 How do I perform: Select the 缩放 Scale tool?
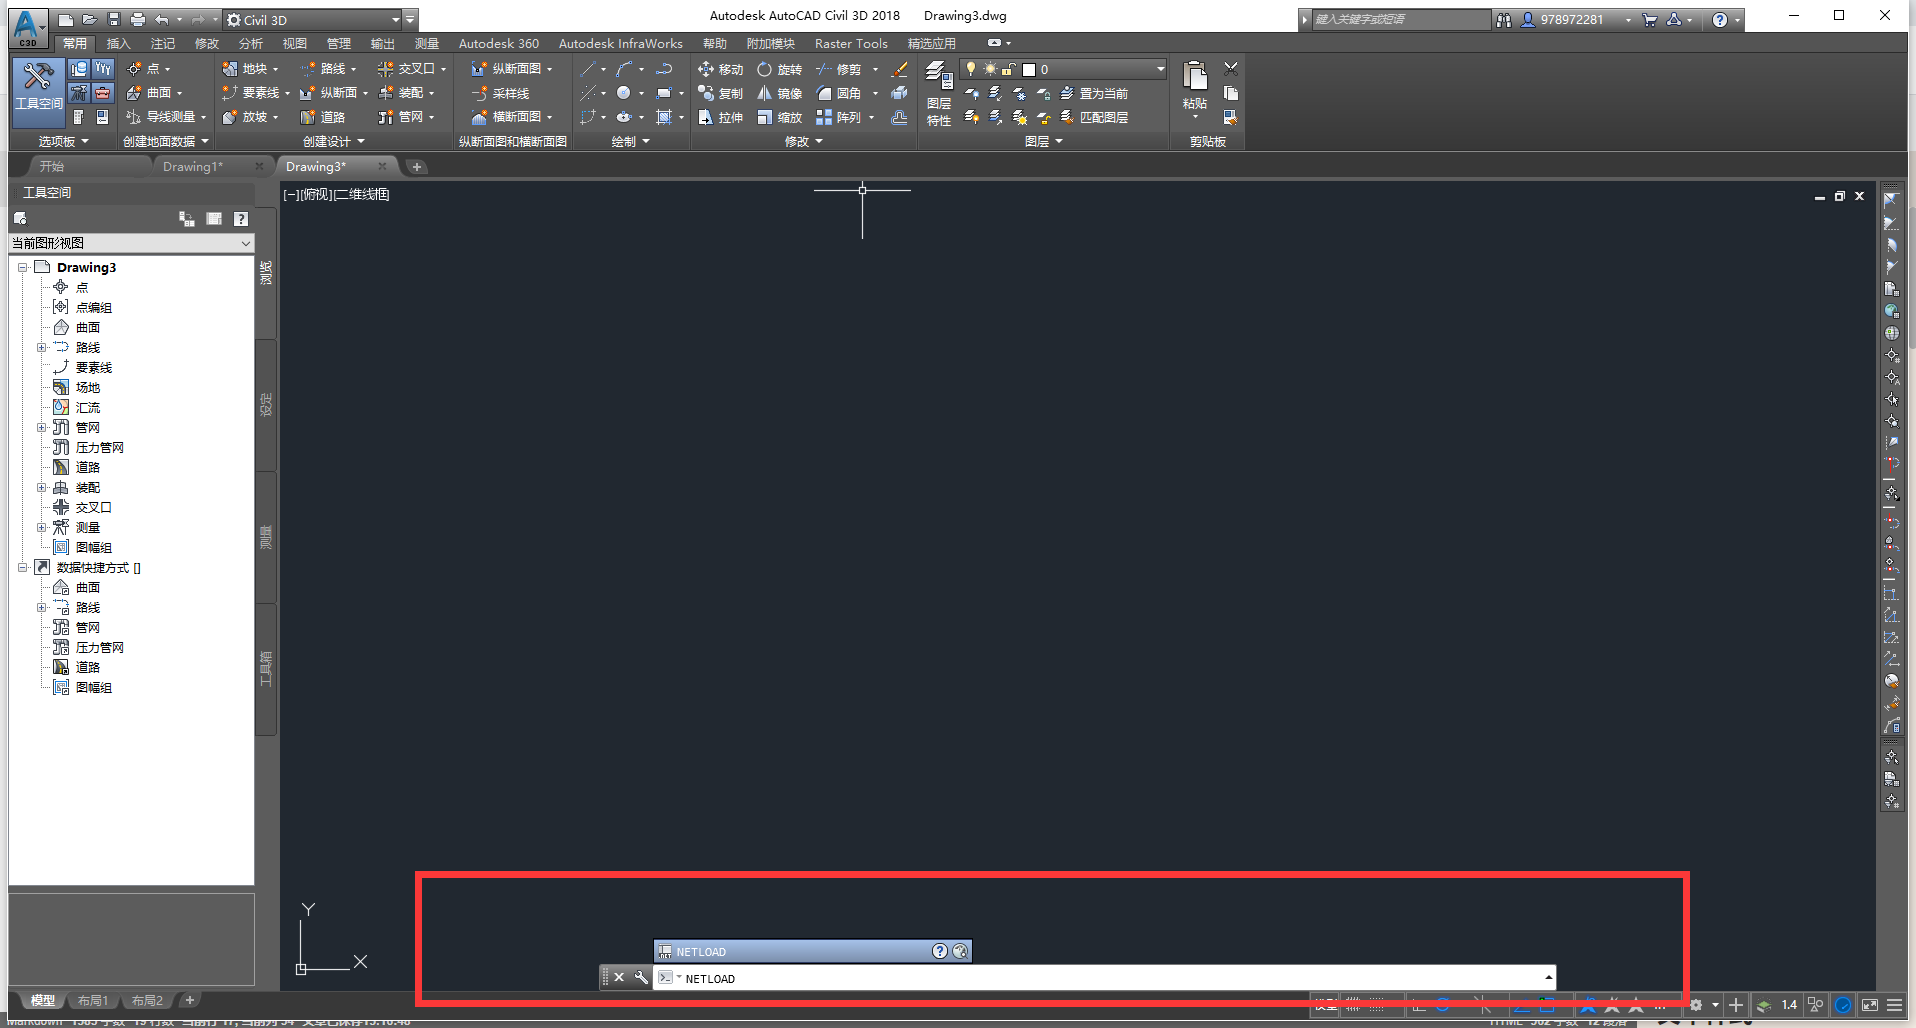pyautogui.click(x=780, y=117)
